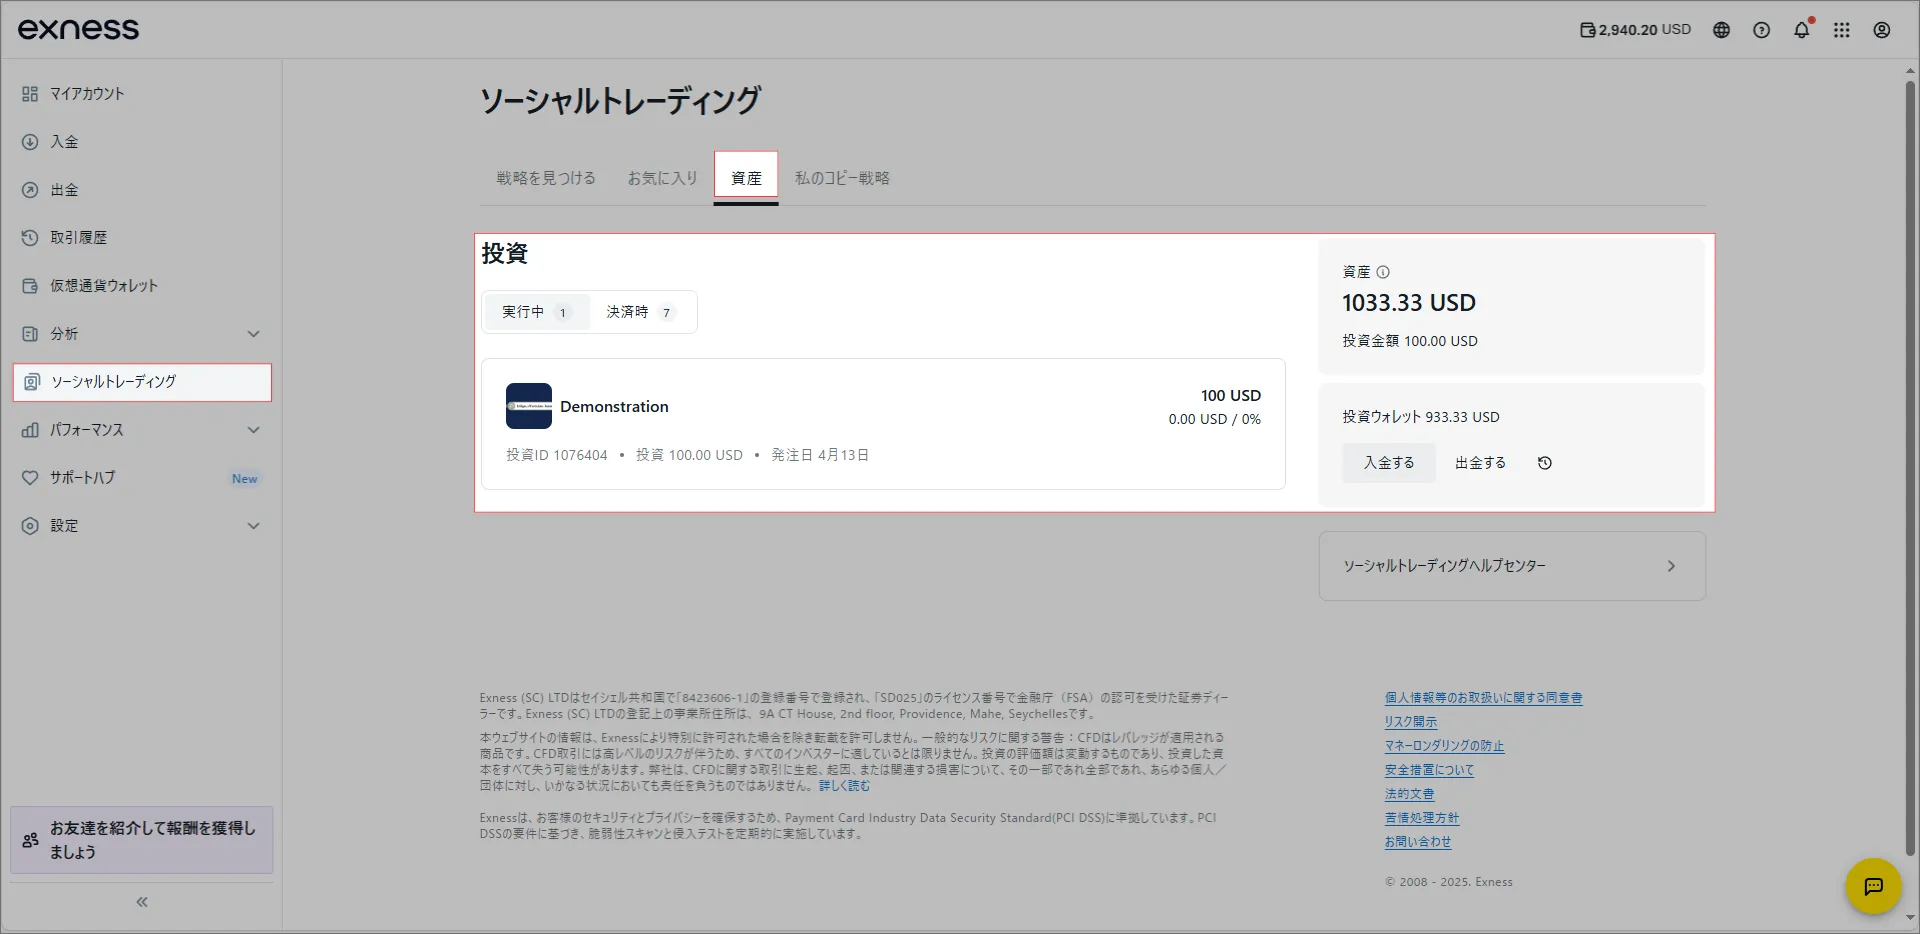
Task: Open the リスク開示 footer link
Action: click(x=1410, y=722)
